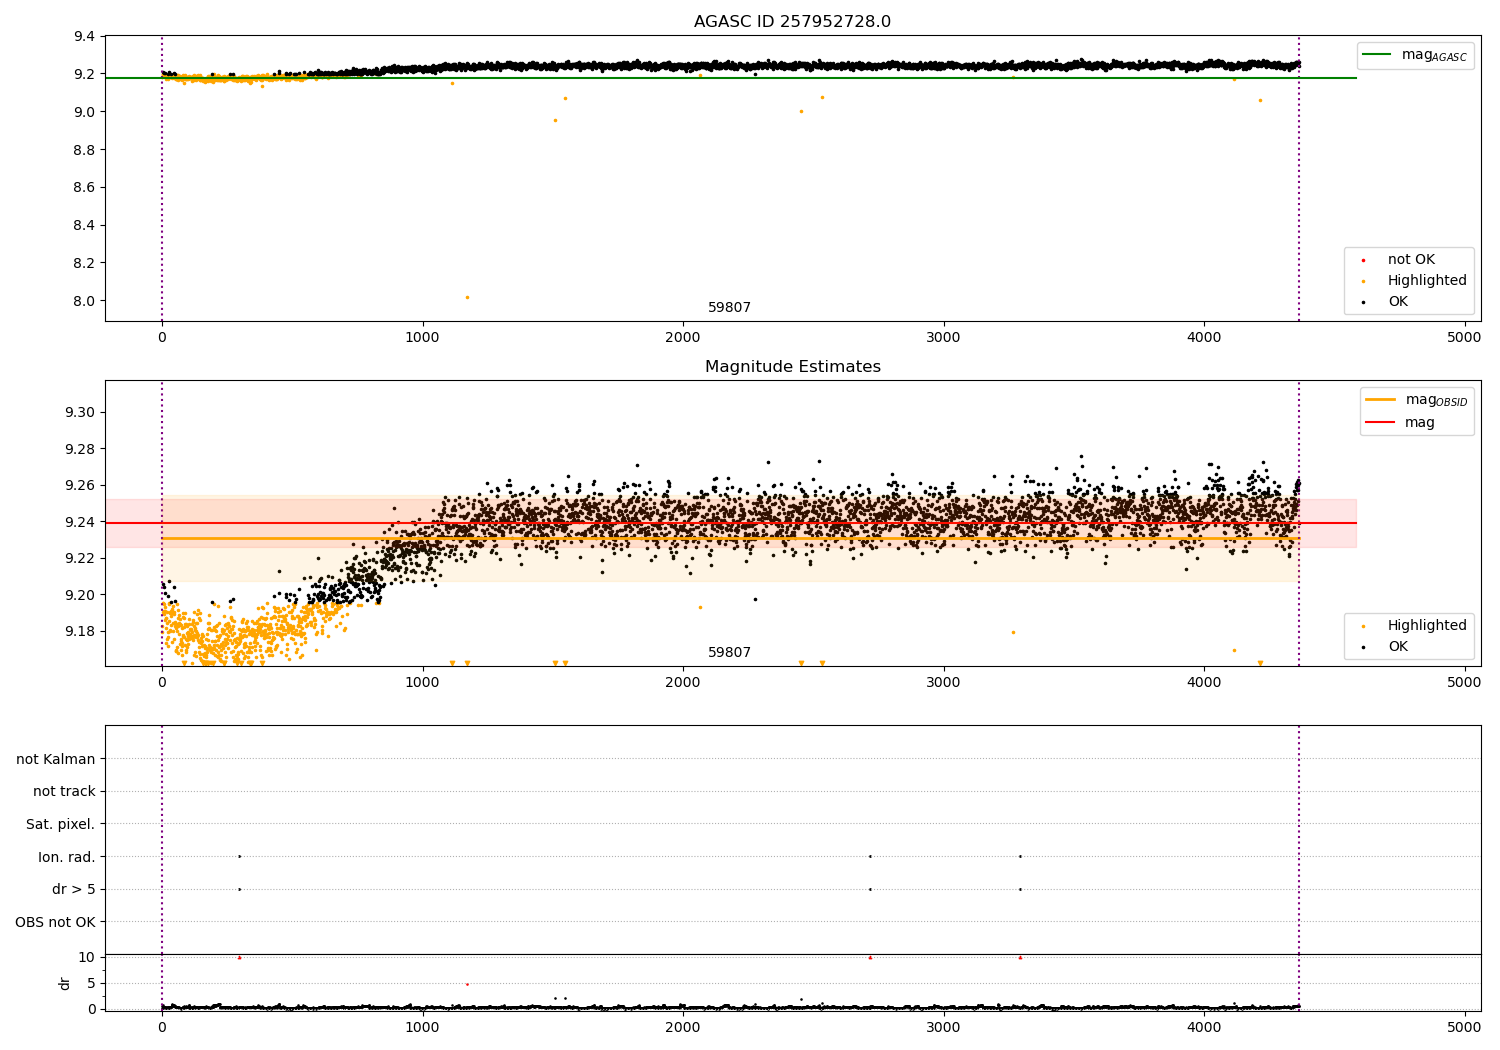Click the rotated 'dr' axis label
Viewport: 1500px width, 1050px height.
[x=64, y=983]
